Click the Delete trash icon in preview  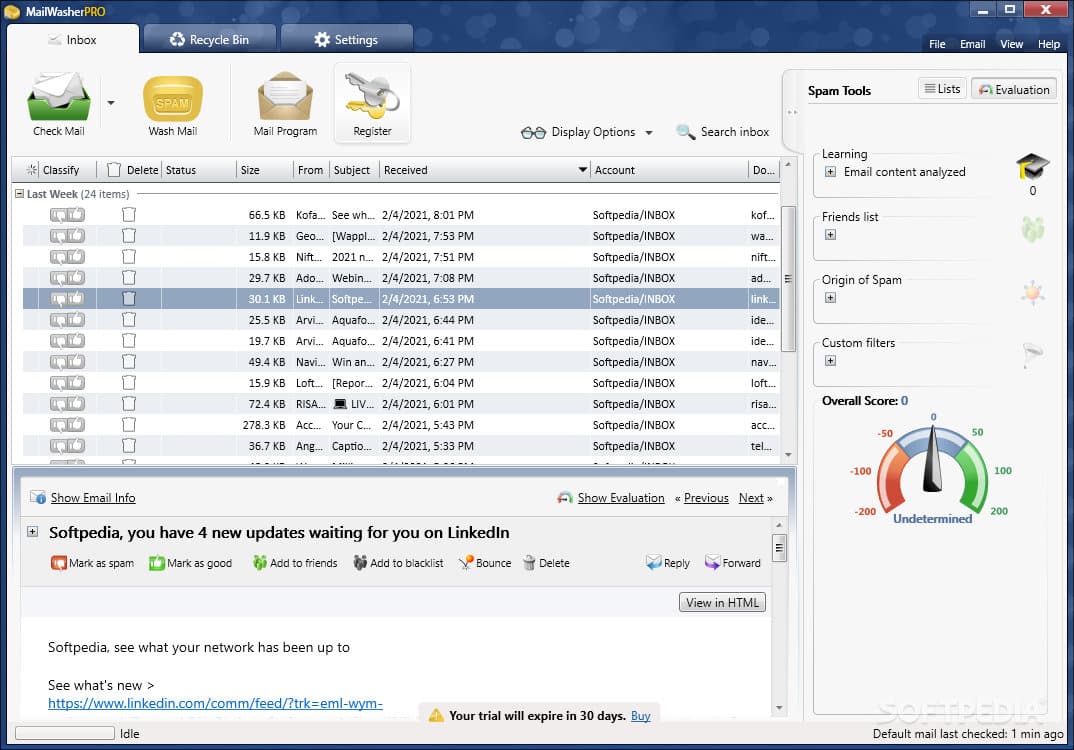click(529, 563)
